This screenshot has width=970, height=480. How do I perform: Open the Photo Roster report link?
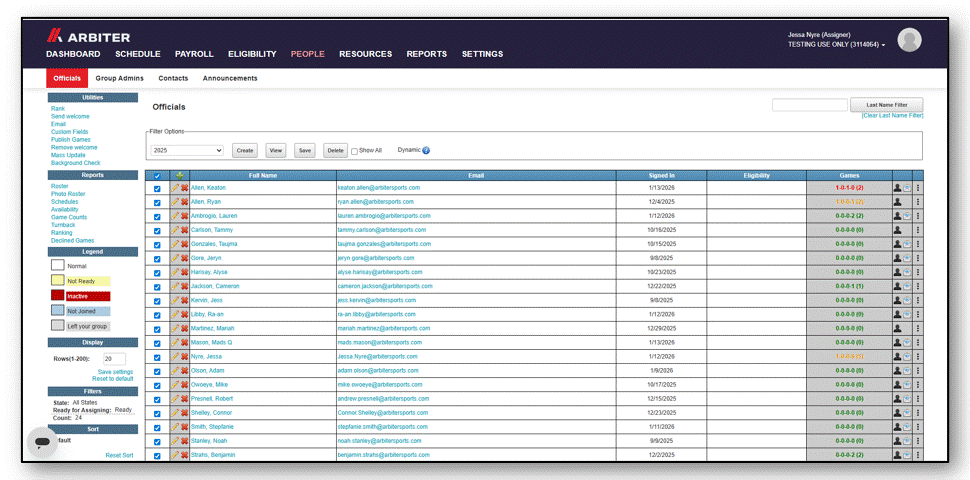(69, 194)
